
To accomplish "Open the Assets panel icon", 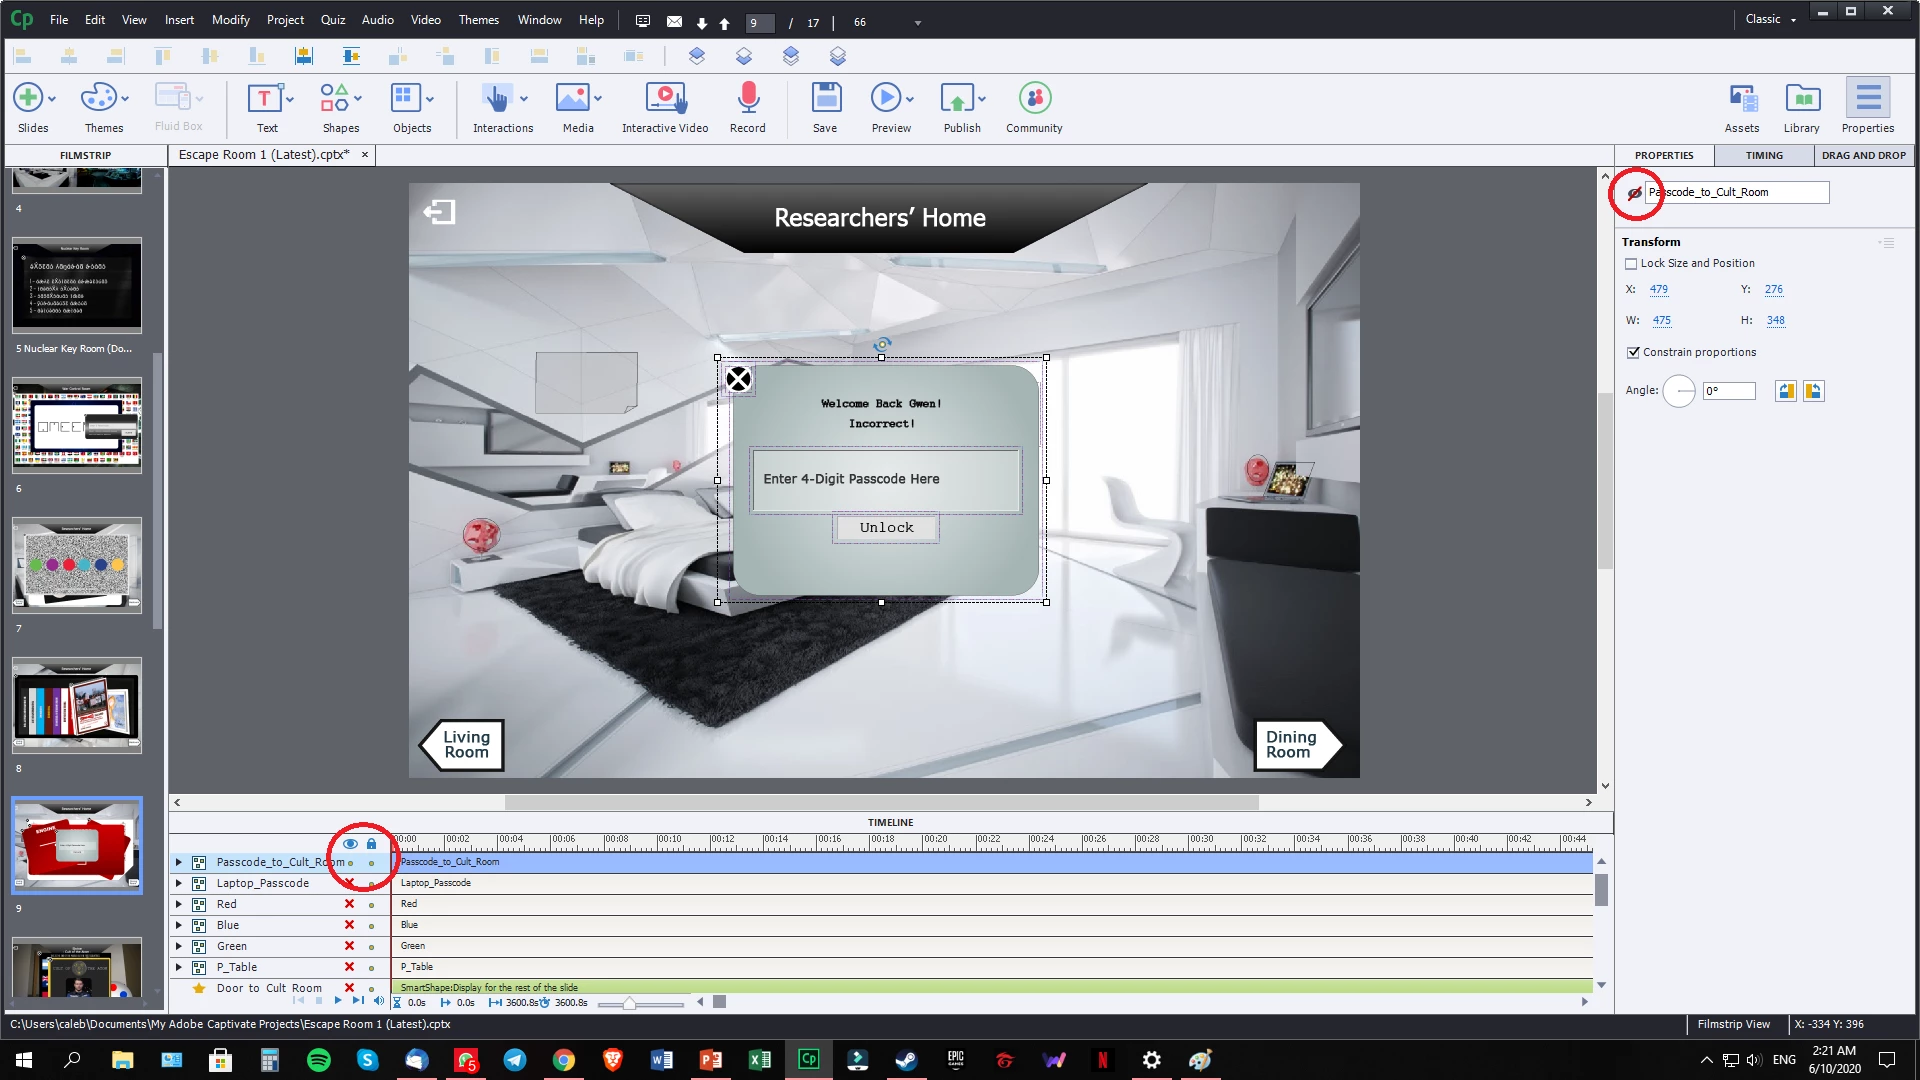I will click(x=1742, y=99).
